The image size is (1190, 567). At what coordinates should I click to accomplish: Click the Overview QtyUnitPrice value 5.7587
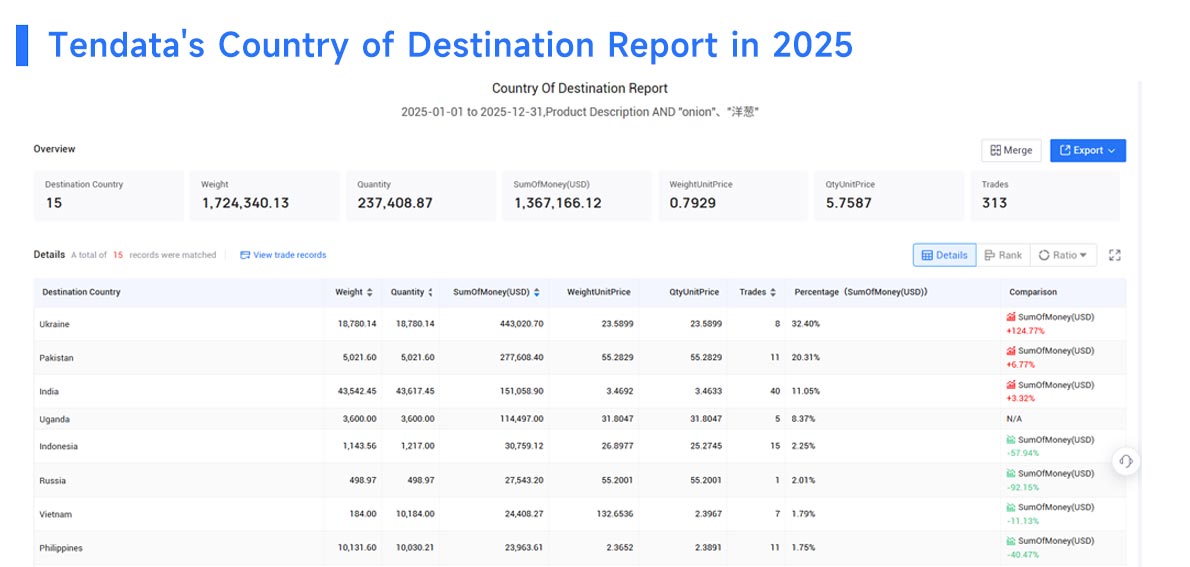click(848, 203)
